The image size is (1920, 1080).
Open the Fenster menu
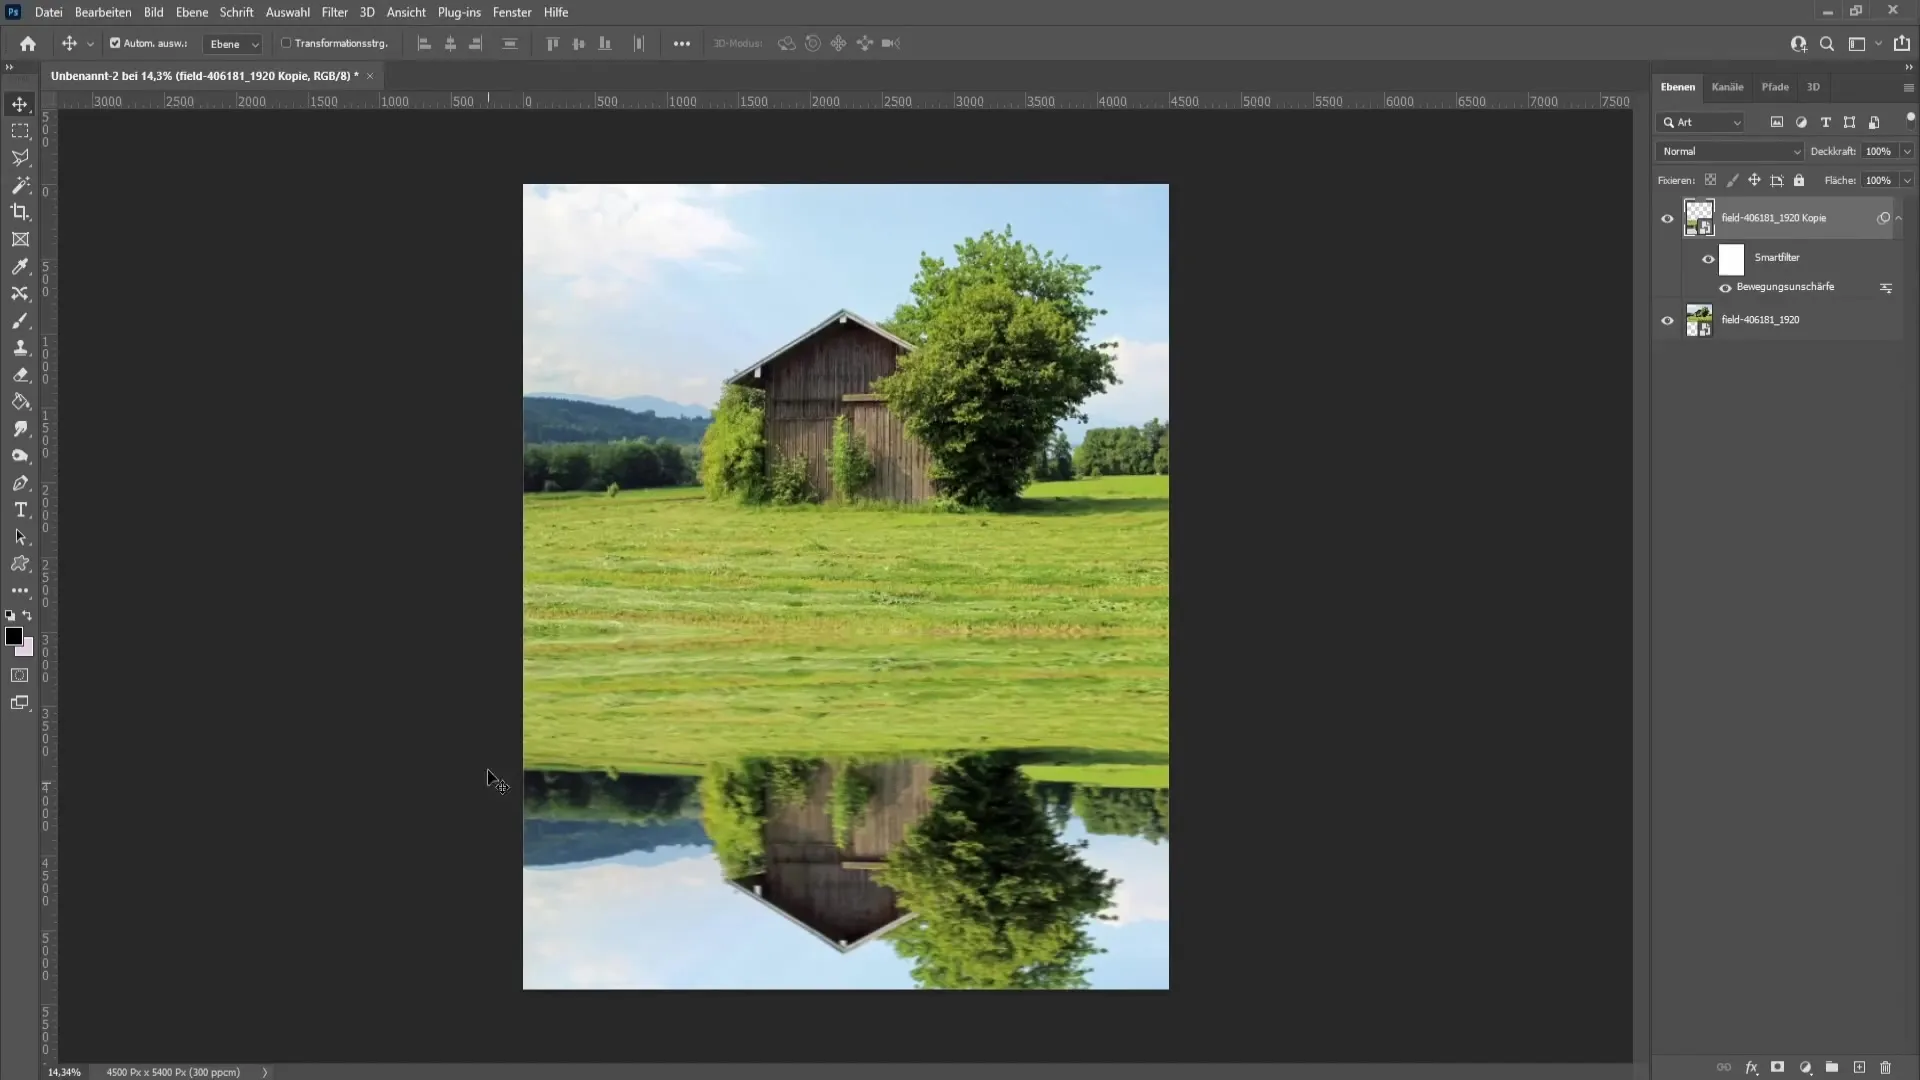[x=512, y=12]
